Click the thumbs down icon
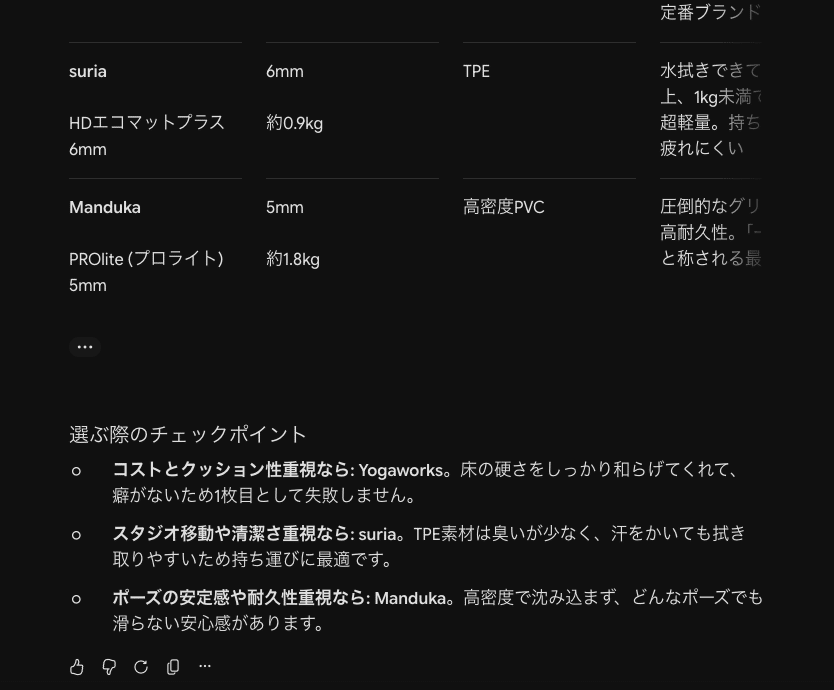 click(x=109, y=667)
